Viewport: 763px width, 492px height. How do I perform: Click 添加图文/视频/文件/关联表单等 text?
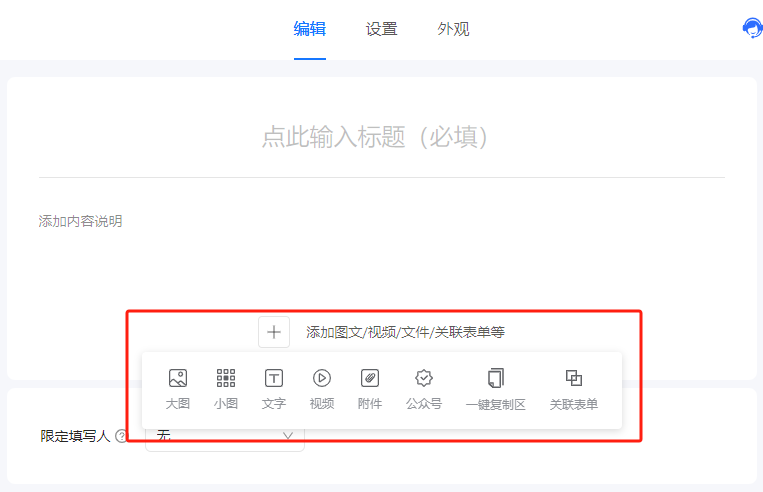tap(405, 332)
